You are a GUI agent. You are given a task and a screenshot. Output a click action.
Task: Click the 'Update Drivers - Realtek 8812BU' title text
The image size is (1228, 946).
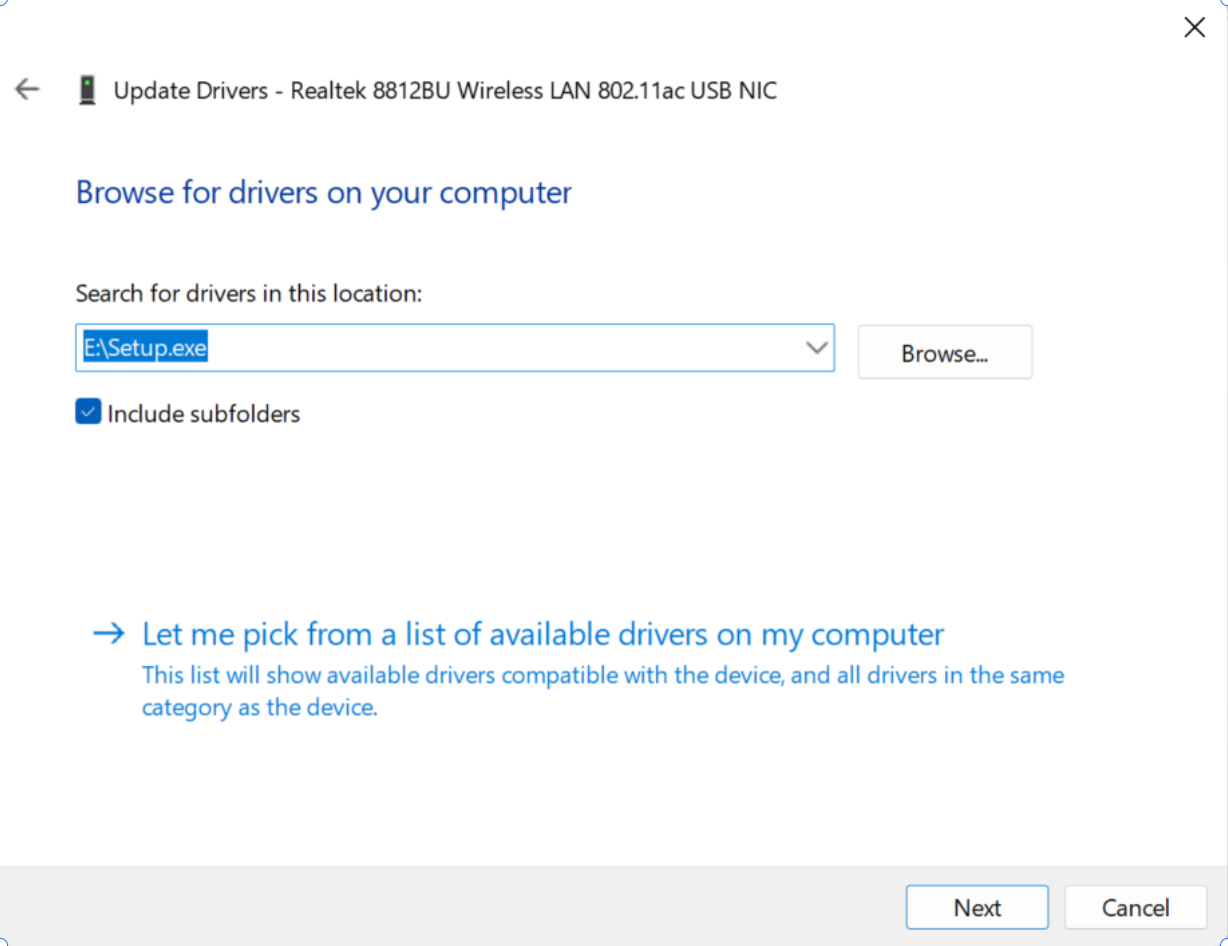pyautogui.click(x=444, y=91)
